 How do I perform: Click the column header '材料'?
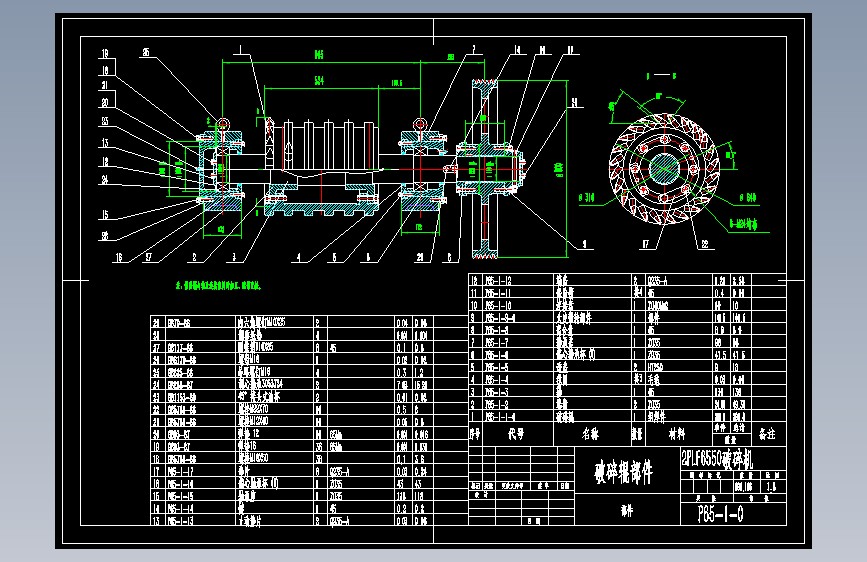point(676,434)
